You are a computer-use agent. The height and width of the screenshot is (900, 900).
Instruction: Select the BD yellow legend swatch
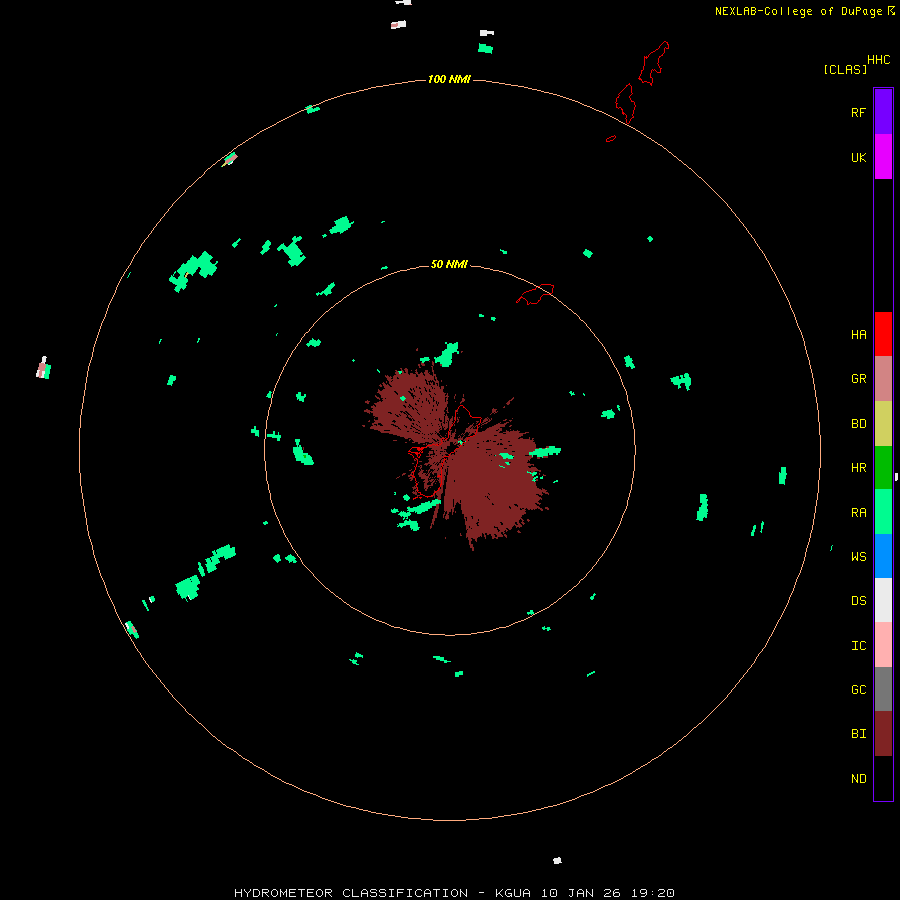tap(883, 424)
